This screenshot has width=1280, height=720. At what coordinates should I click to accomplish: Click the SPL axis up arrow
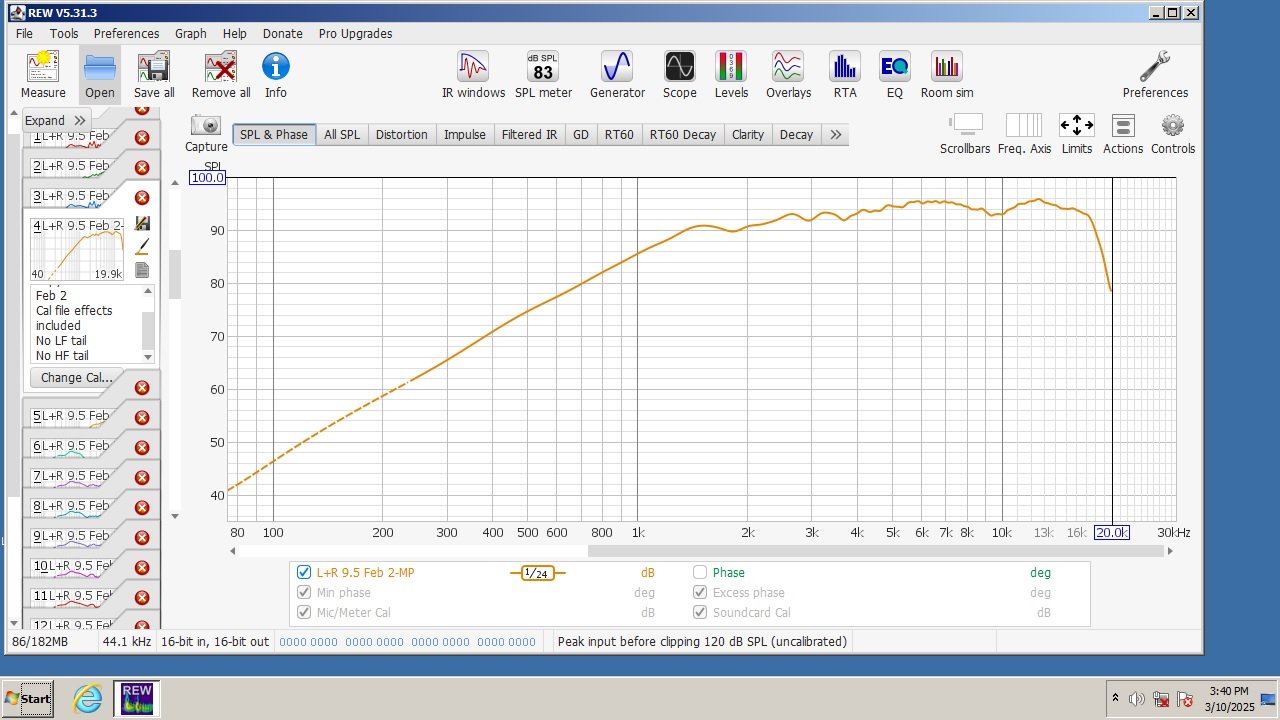pos(175,181)
